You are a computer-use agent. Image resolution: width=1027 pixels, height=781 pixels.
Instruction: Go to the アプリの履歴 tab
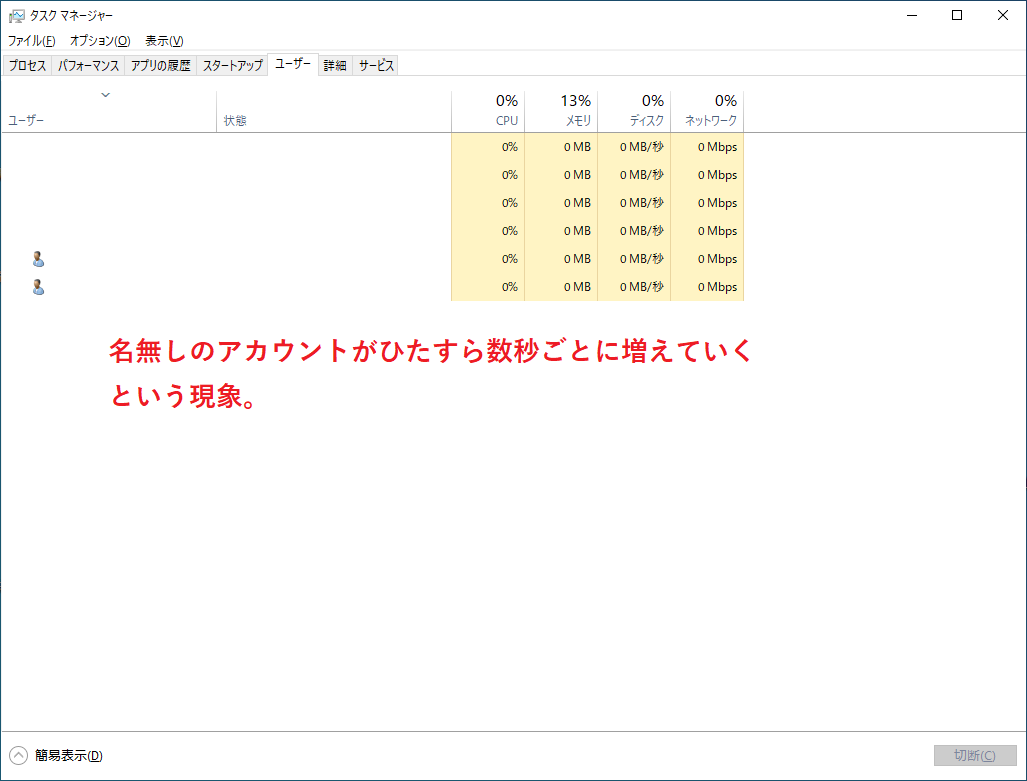160,66
